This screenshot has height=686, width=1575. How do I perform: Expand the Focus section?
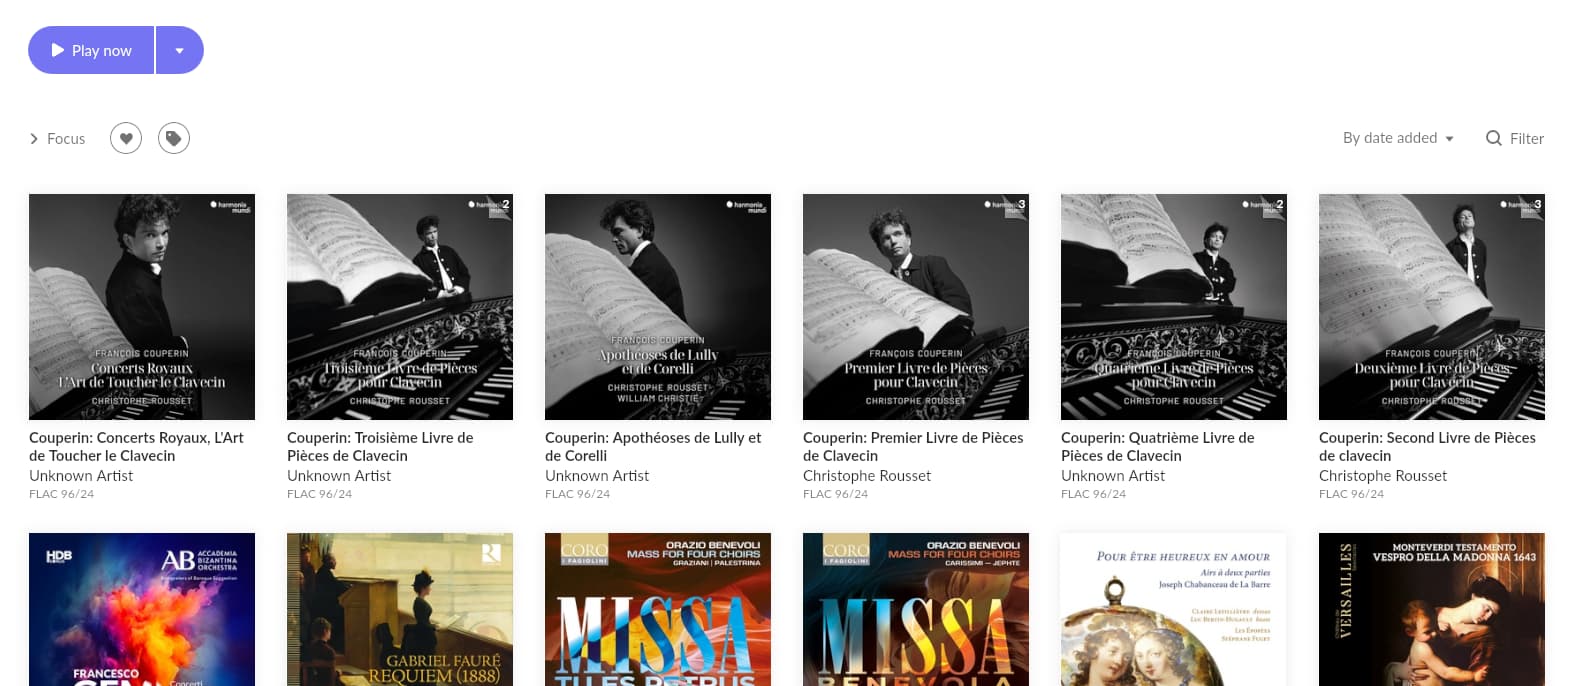click(x=57, y=139)
